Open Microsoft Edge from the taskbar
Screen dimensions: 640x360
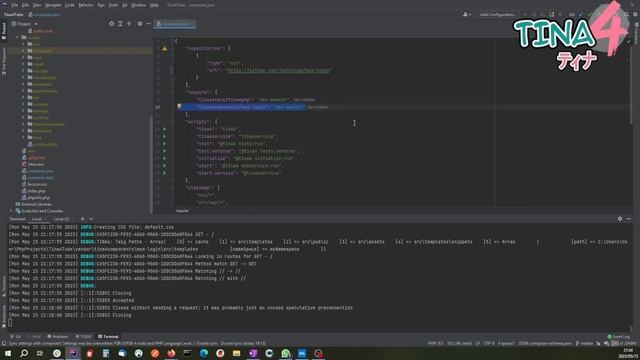click(x=204, y=353)
